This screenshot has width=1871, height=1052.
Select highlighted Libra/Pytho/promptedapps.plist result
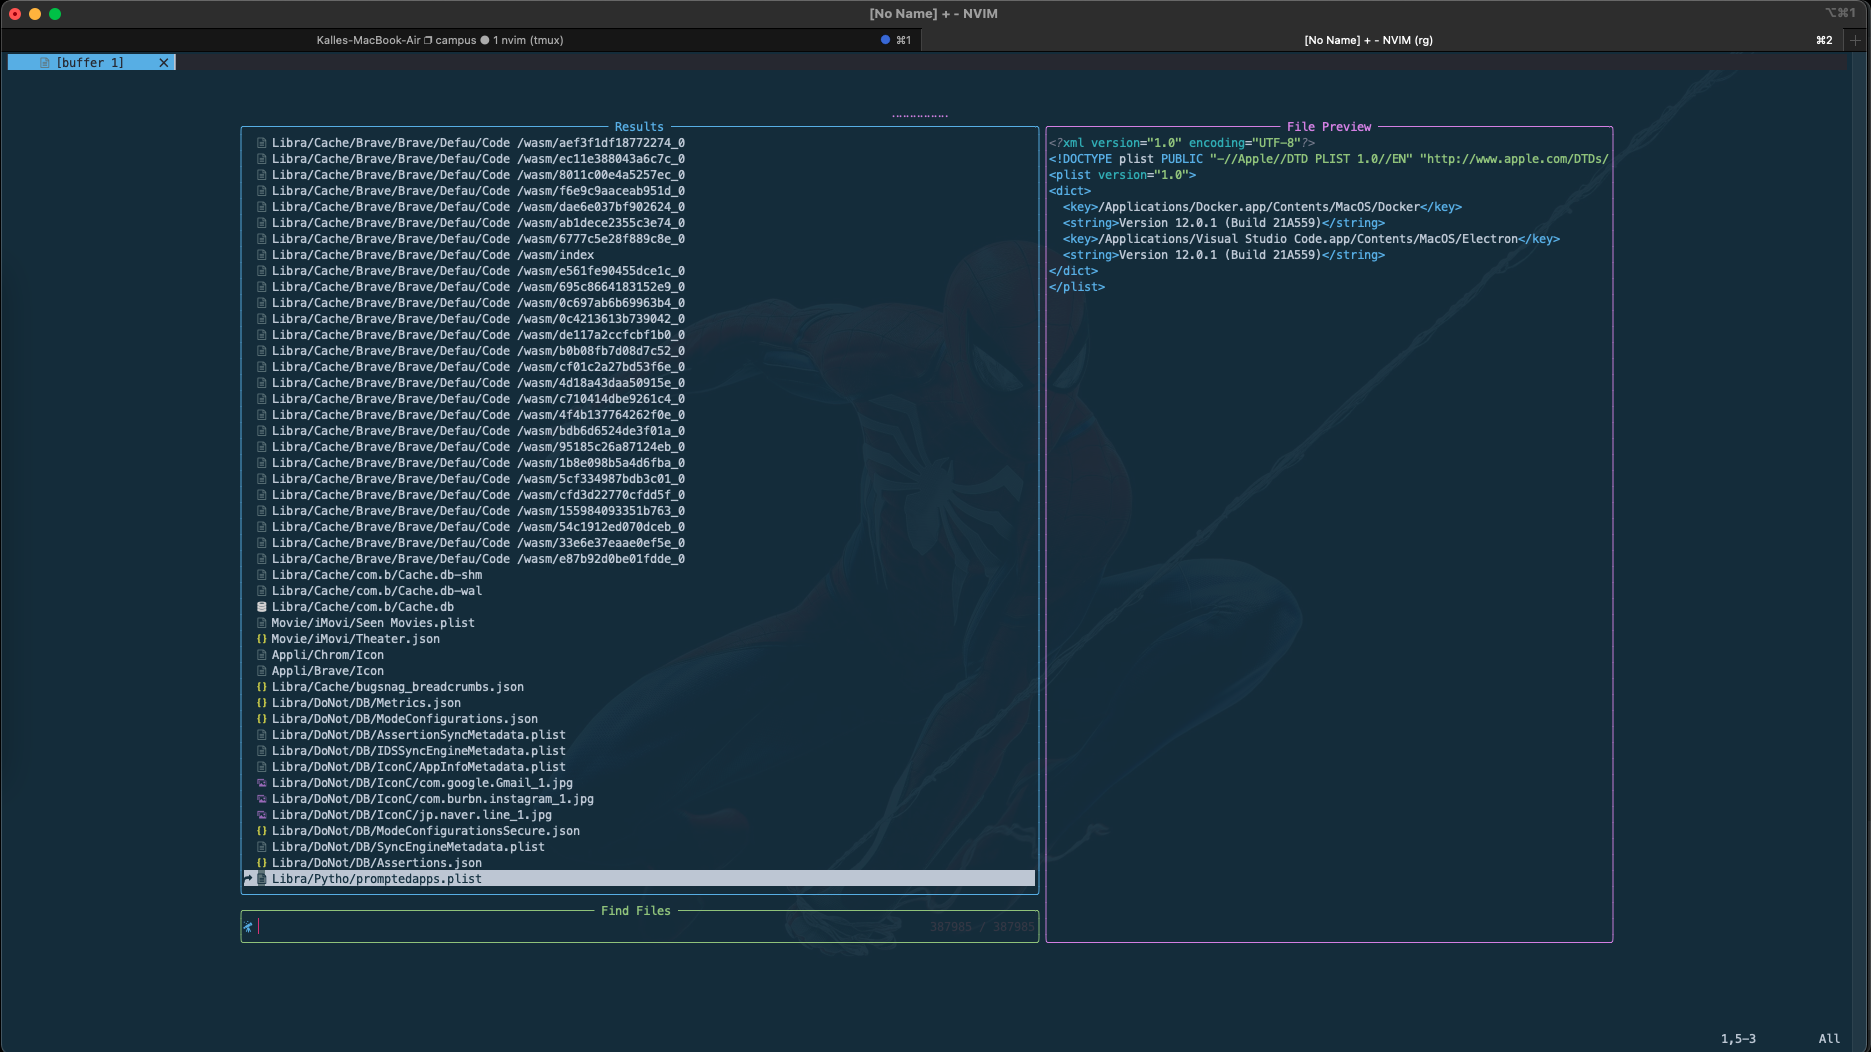click(x=640, y=879)
